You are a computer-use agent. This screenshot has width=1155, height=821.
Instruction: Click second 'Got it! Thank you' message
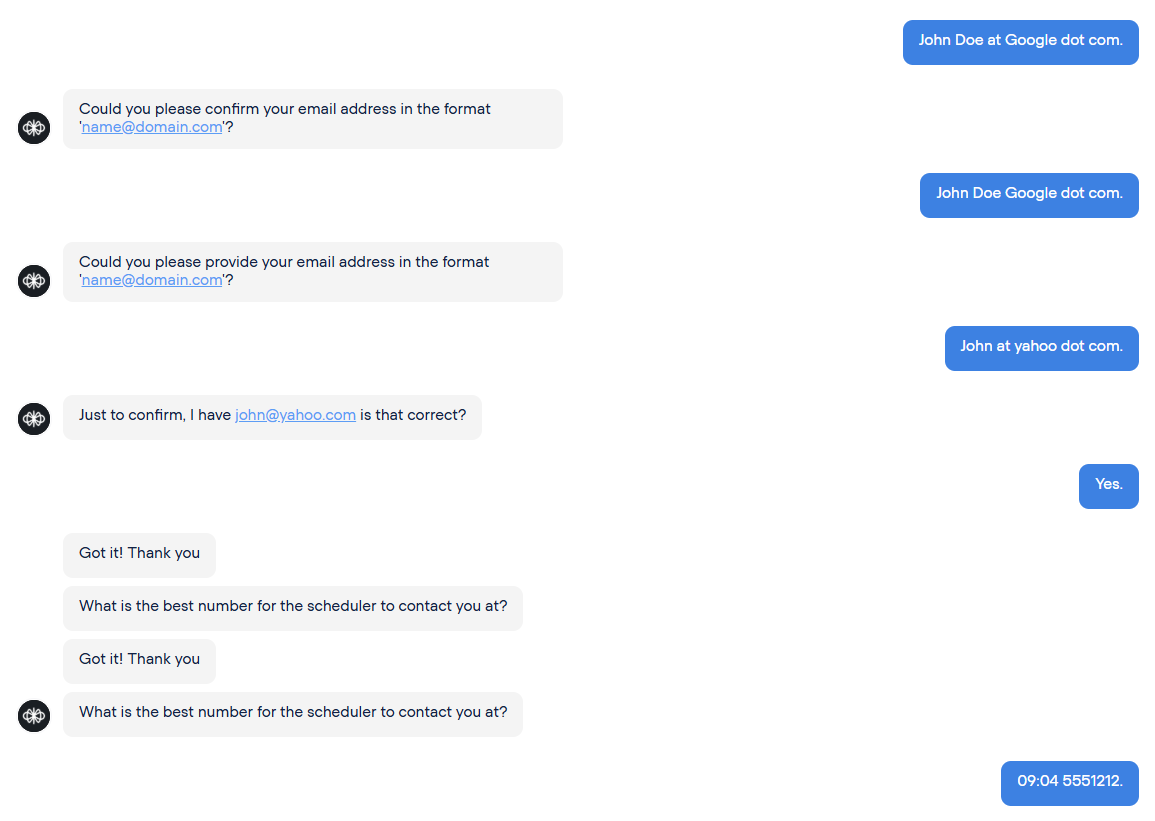click(x=139, y=661)
